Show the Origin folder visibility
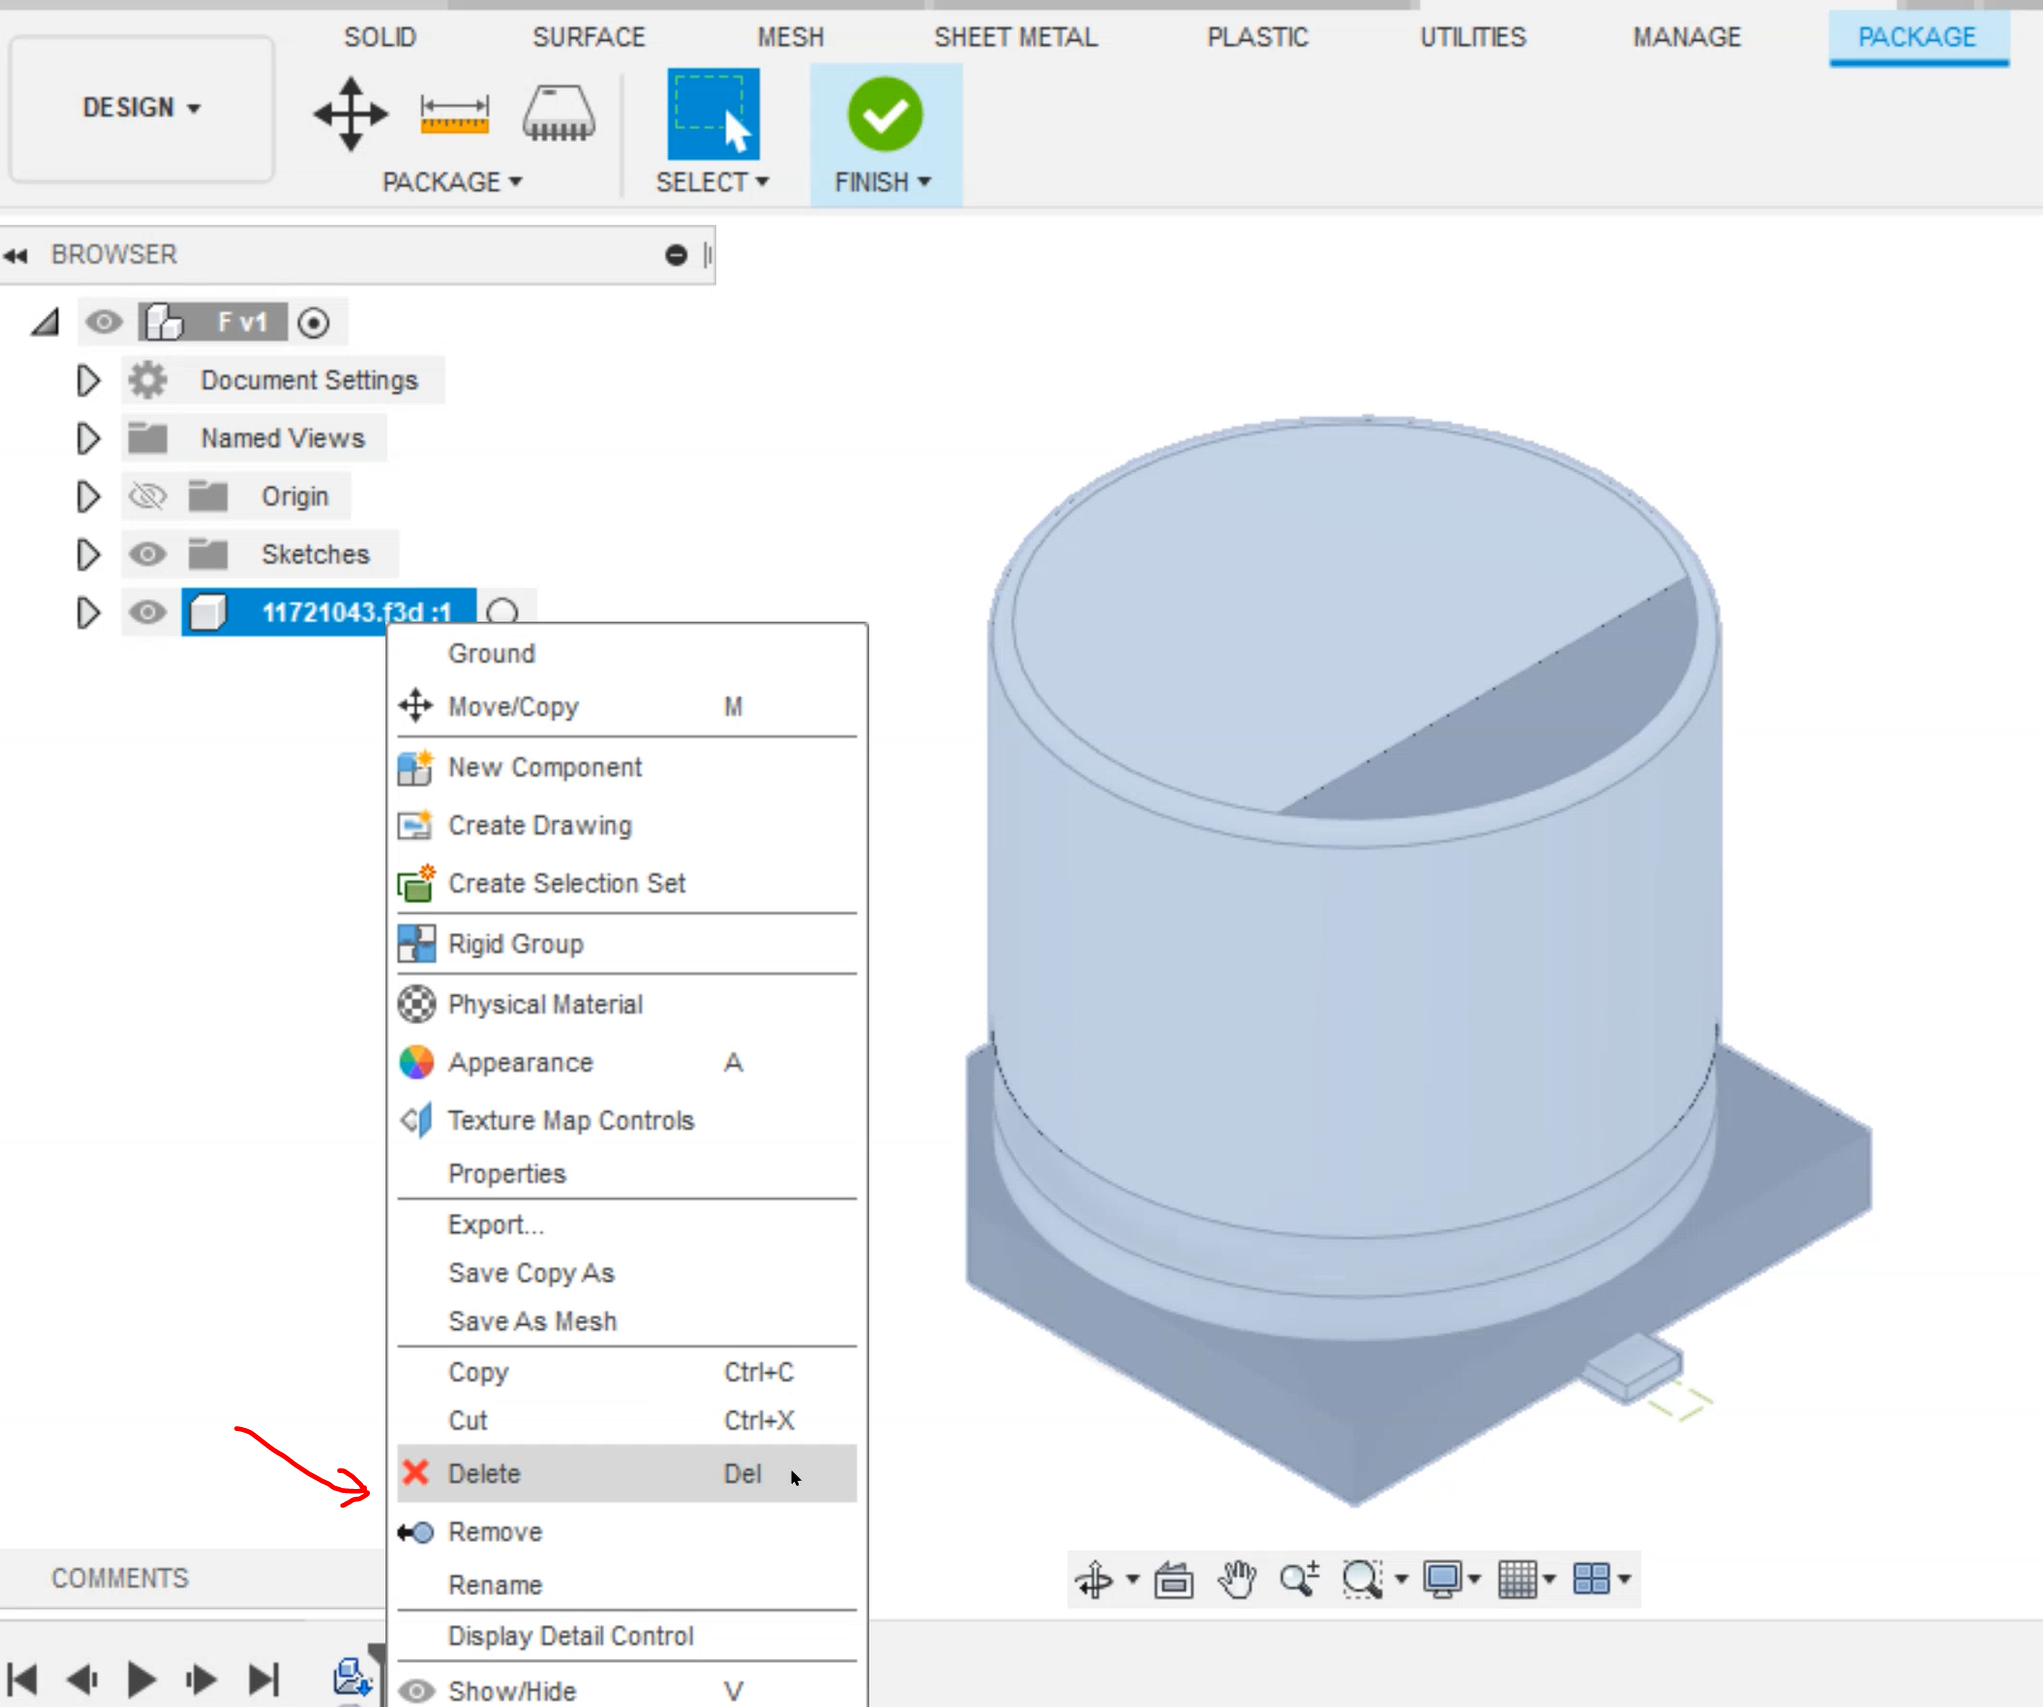This screenshot has width=2043, height=1707. [x=148, y=496]
